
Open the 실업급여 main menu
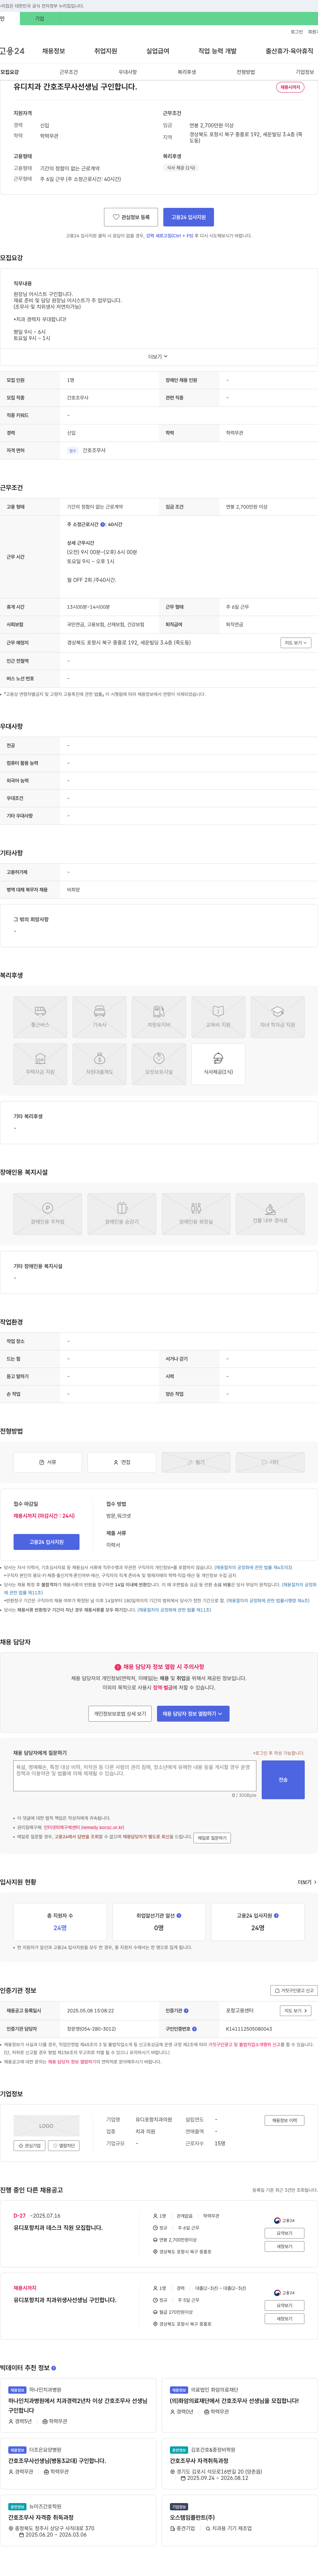pyautogui.click(x=158, y=51)
